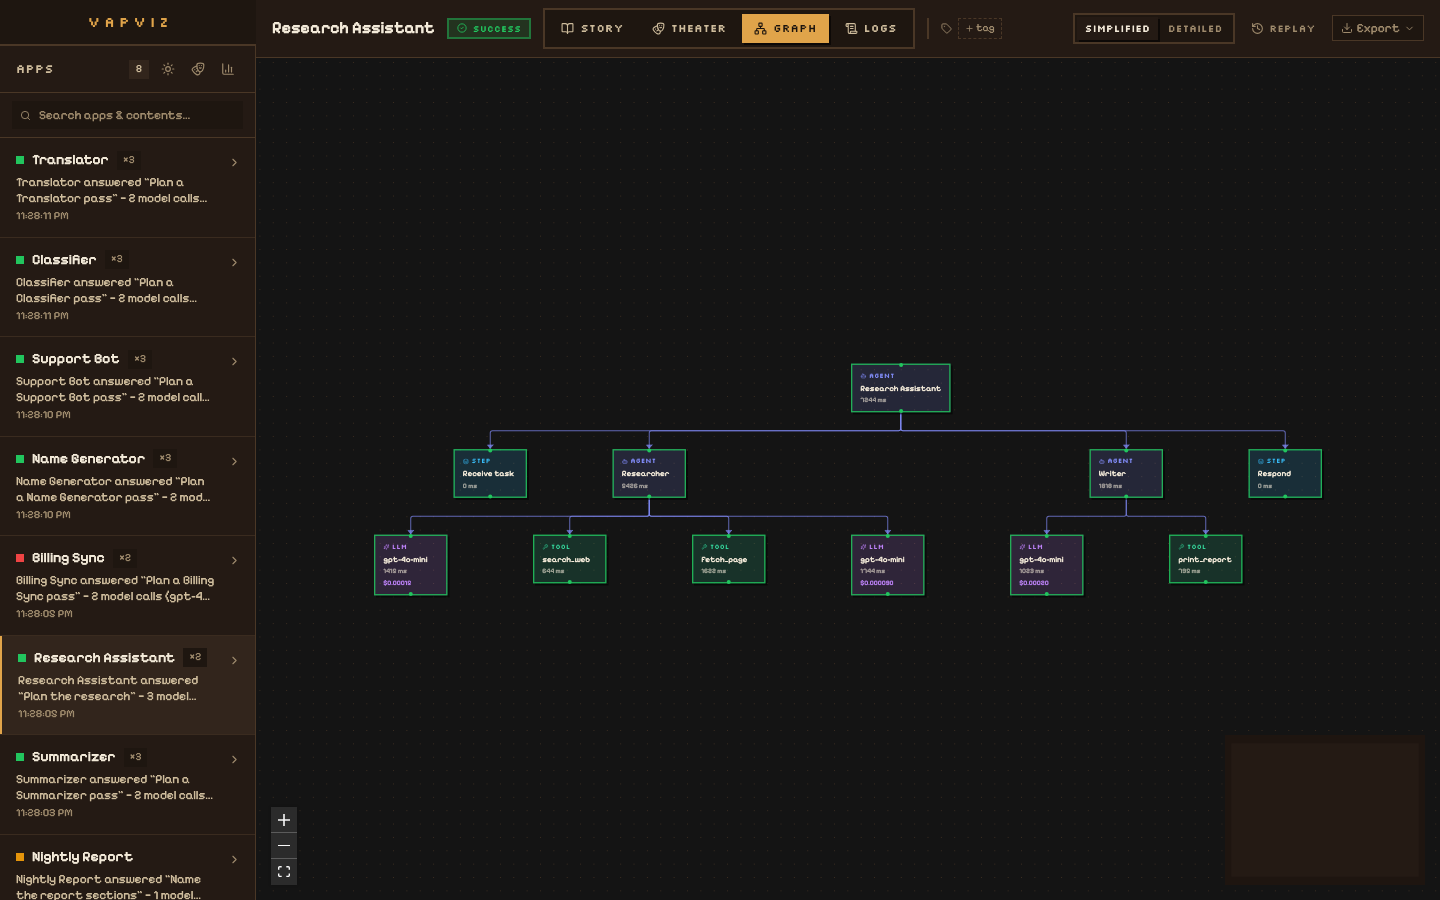
Task: Click the theater masks icon in Apps header
Action: [198, 69]
